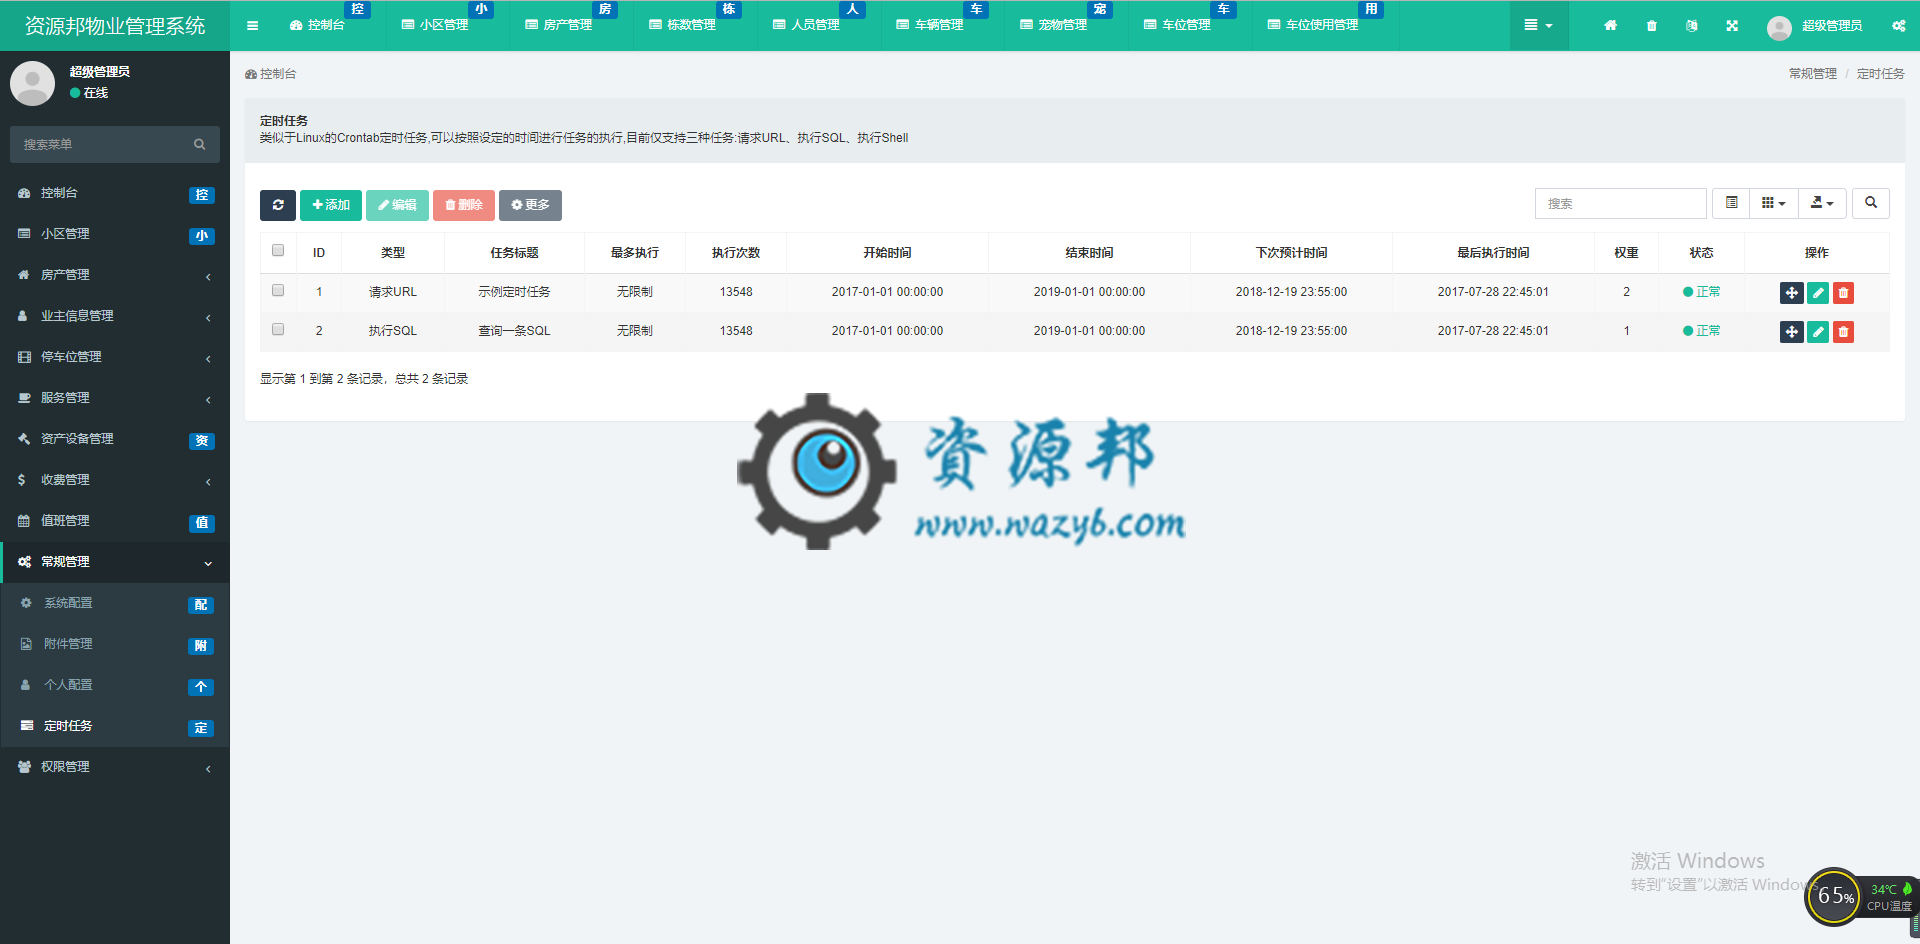Click the 附 badge beside 附件管理
Viewport: 1920px width, 944px height.
pyautogui.click(x=201, y=646)
